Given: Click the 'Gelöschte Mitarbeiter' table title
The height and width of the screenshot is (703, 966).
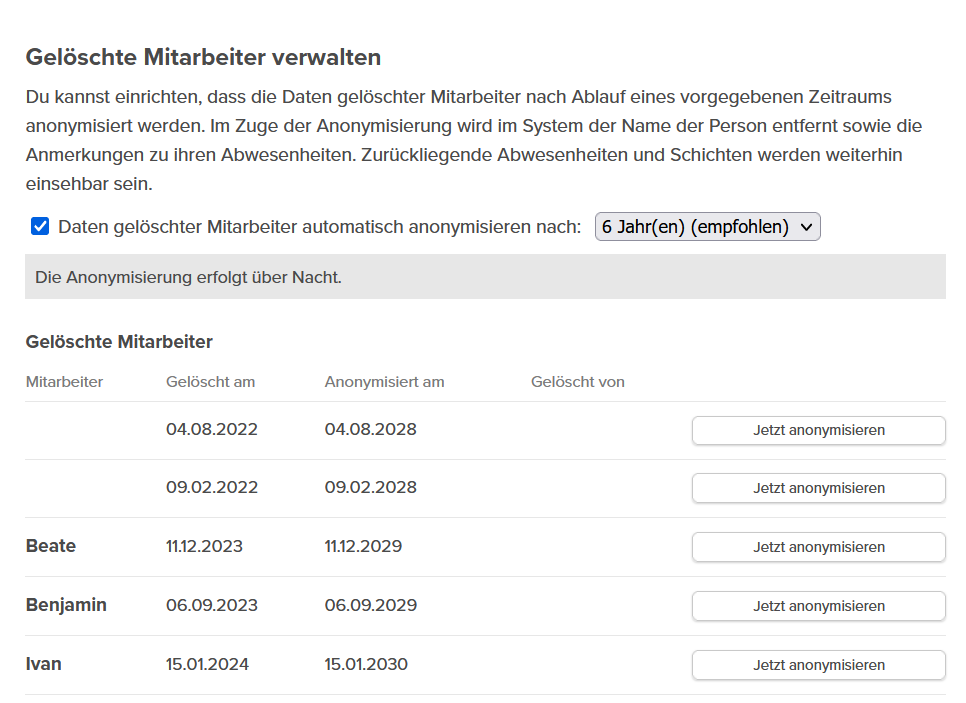Looking at the screenshot, I should point(119,342).
